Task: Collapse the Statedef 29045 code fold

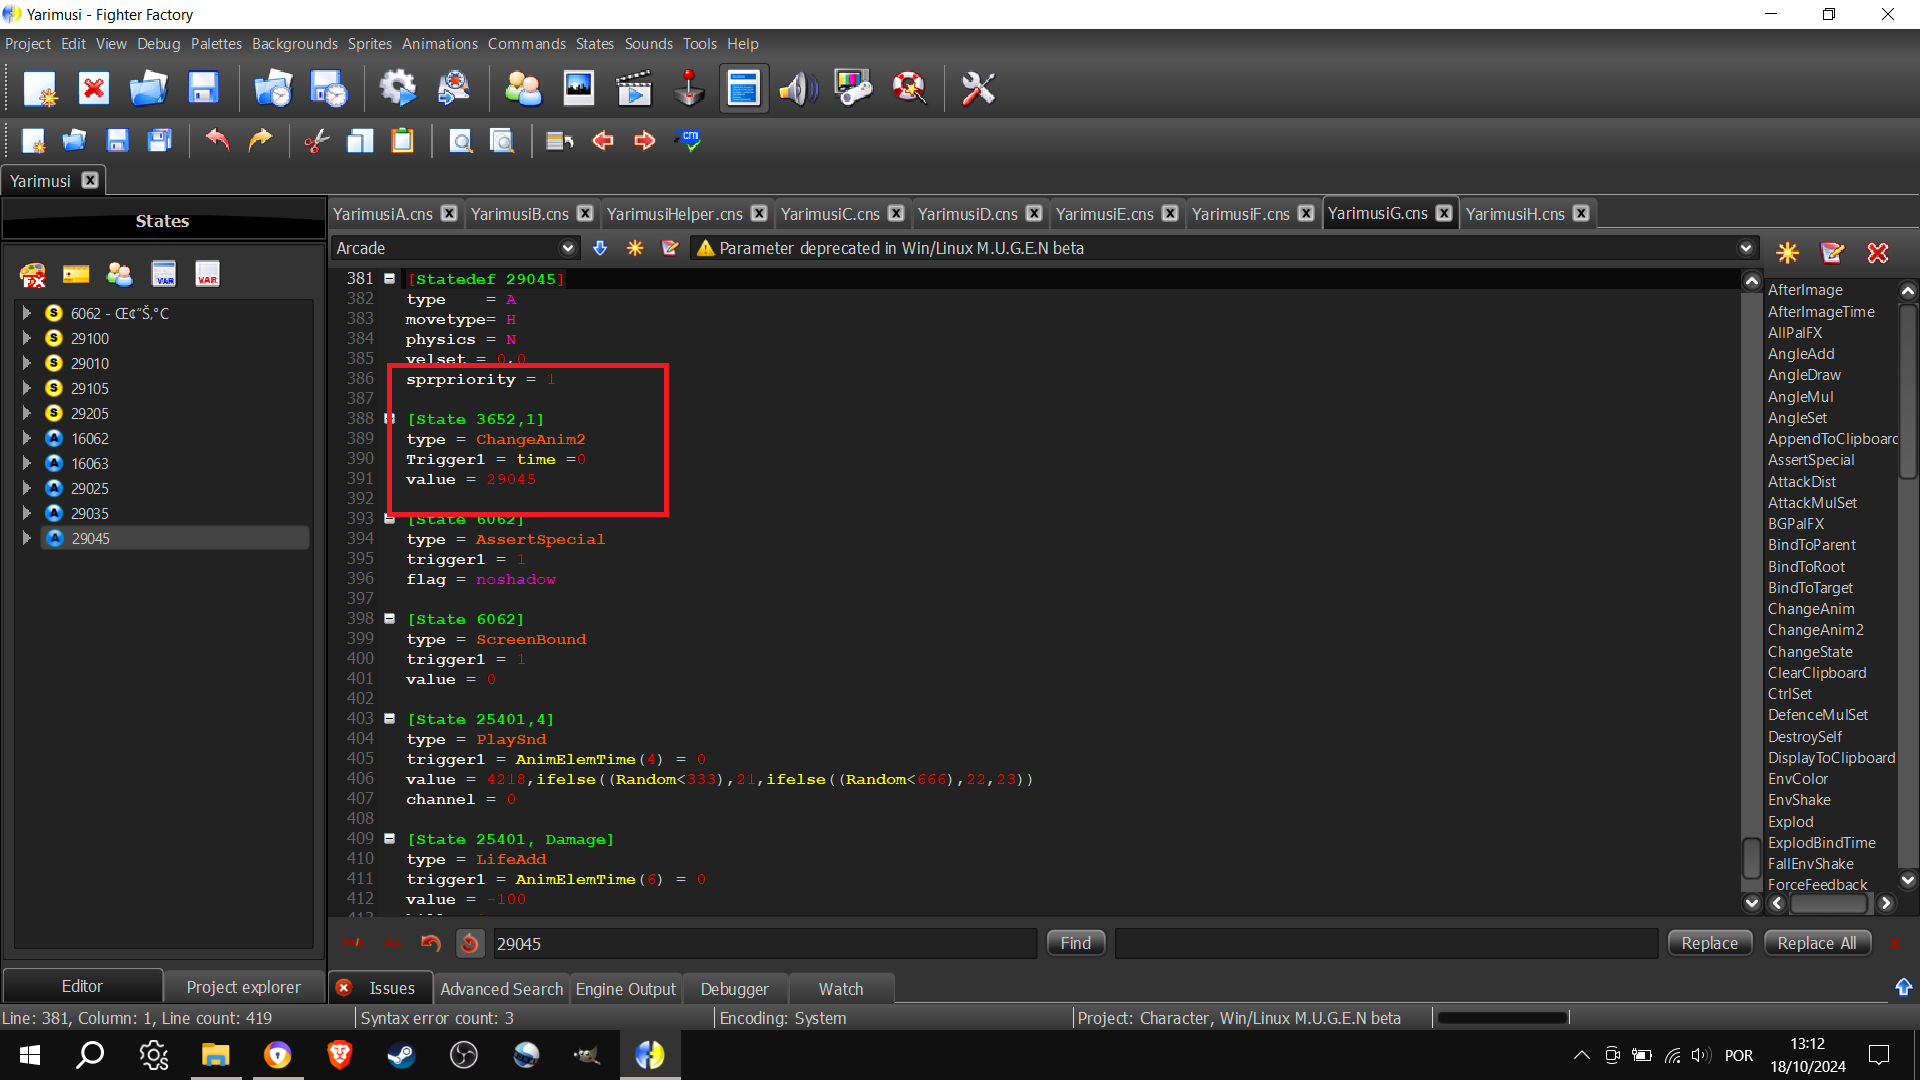Action: pos(390,279)
